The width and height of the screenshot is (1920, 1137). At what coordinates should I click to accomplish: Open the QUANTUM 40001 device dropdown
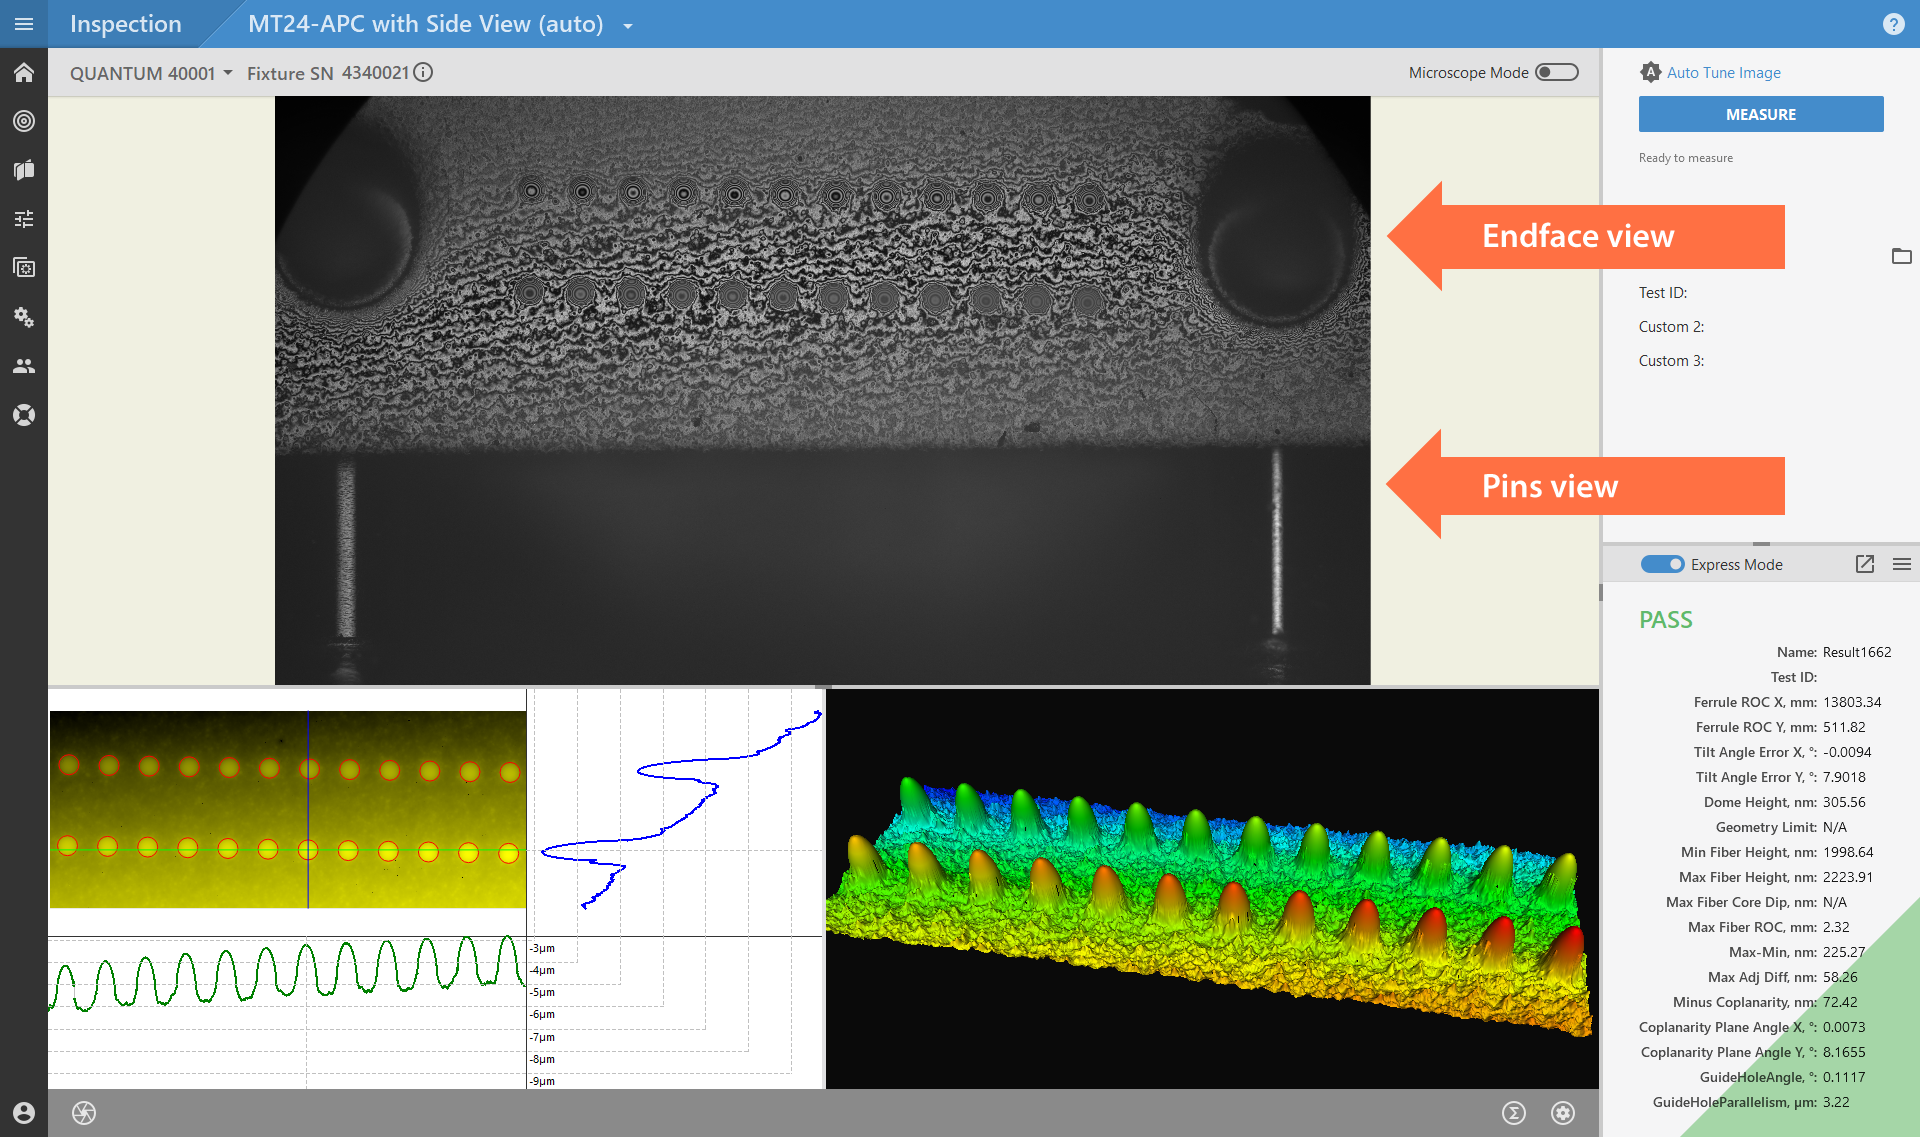tap(230, 72)
